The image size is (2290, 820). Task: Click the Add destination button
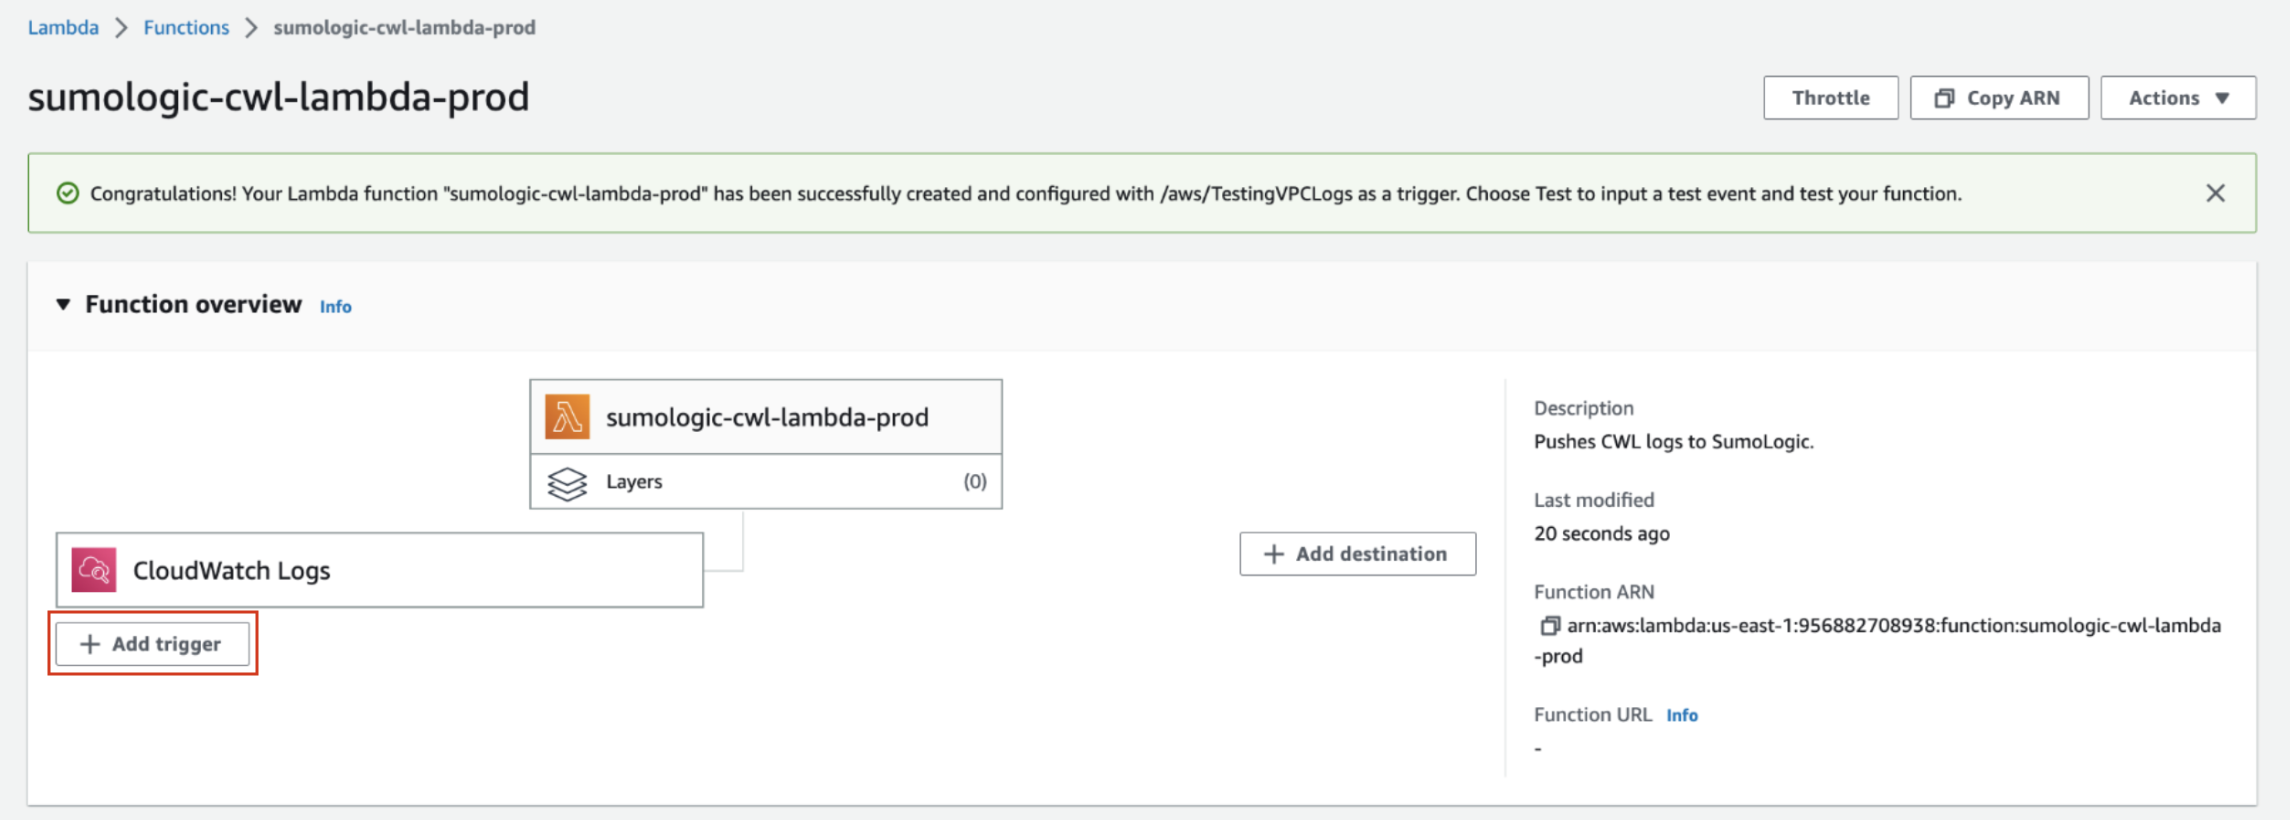click(1357, 554)
